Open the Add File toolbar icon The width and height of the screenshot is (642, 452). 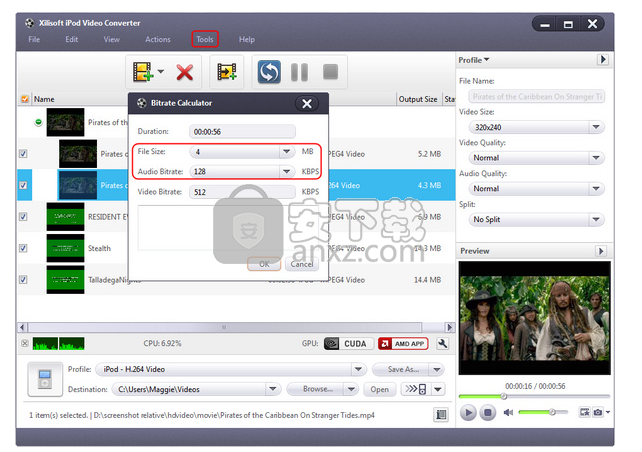tap(142, 72)
